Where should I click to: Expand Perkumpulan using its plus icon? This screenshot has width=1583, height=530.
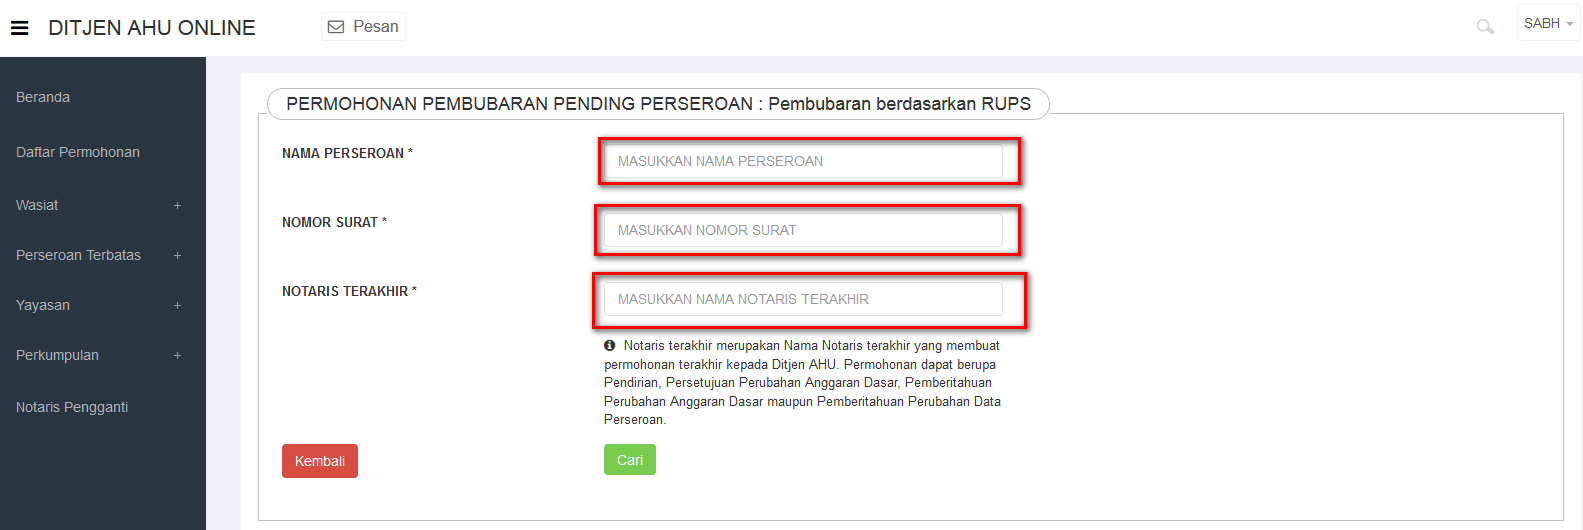coord(177,356)
